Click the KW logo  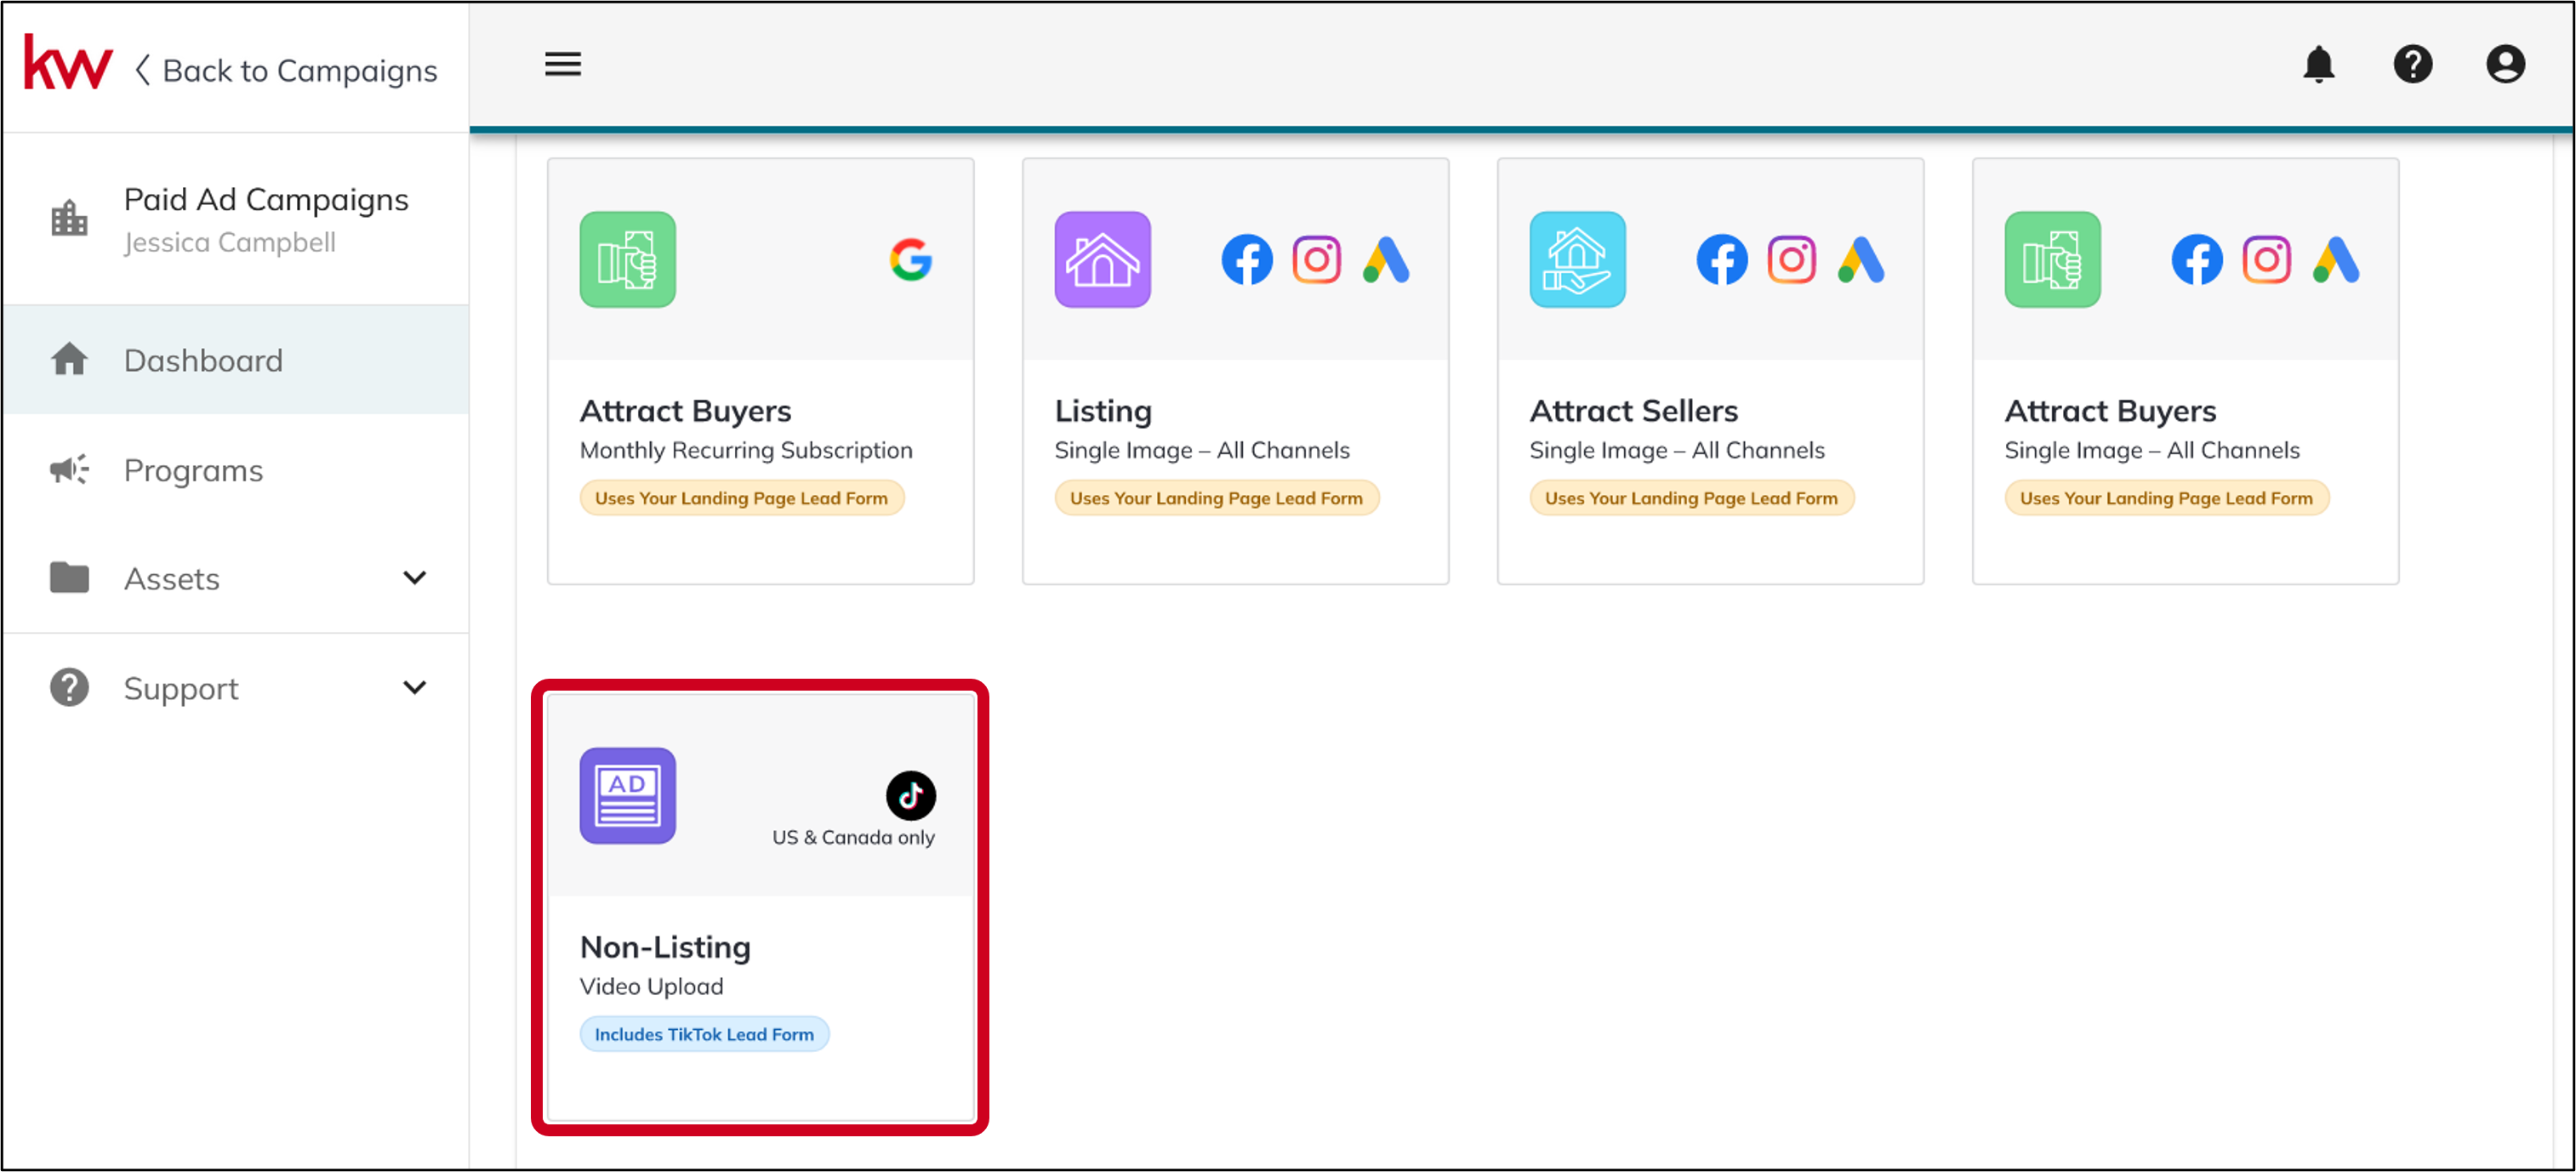tap(68, 64)
